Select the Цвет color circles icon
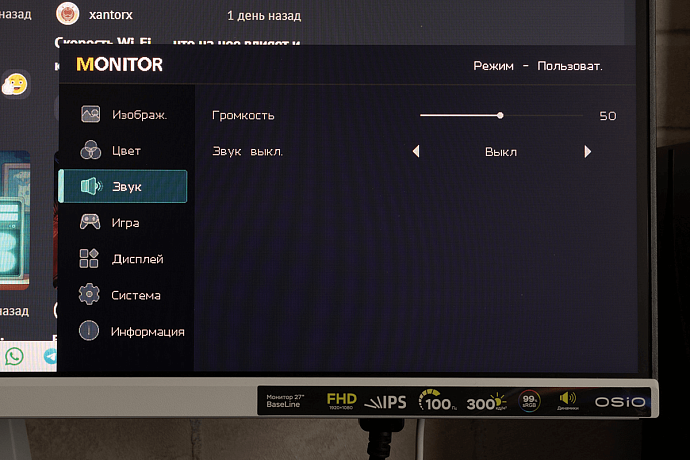Image resolution: width=690 pixels, height=460 pixels. coord(90,151)
